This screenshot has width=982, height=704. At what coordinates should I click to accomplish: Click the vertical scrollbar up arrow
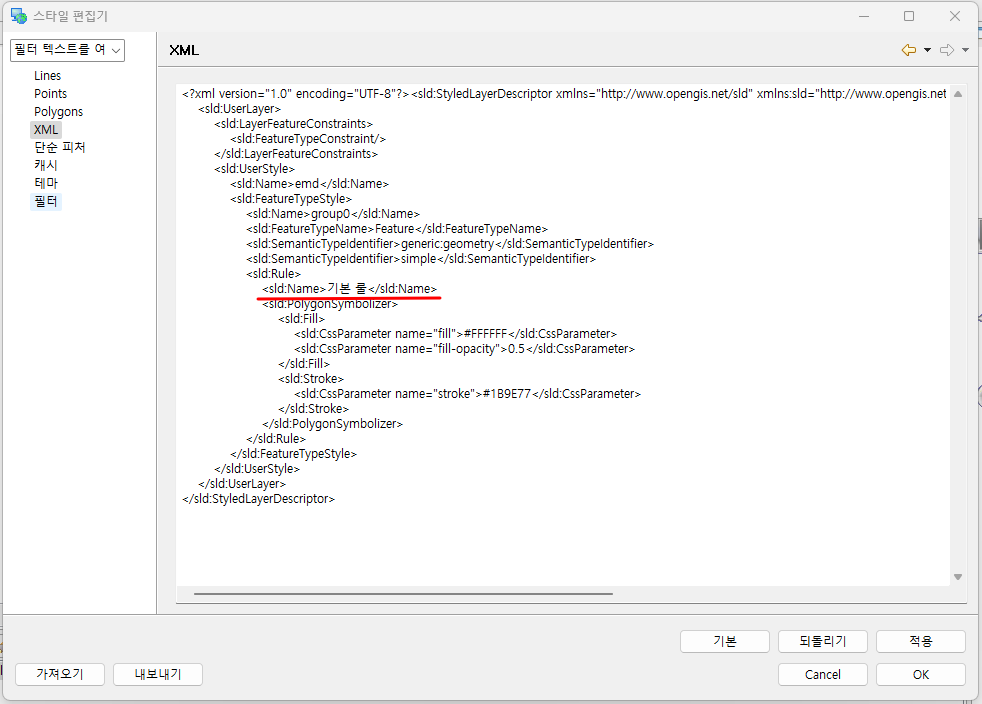coord(958,94)
